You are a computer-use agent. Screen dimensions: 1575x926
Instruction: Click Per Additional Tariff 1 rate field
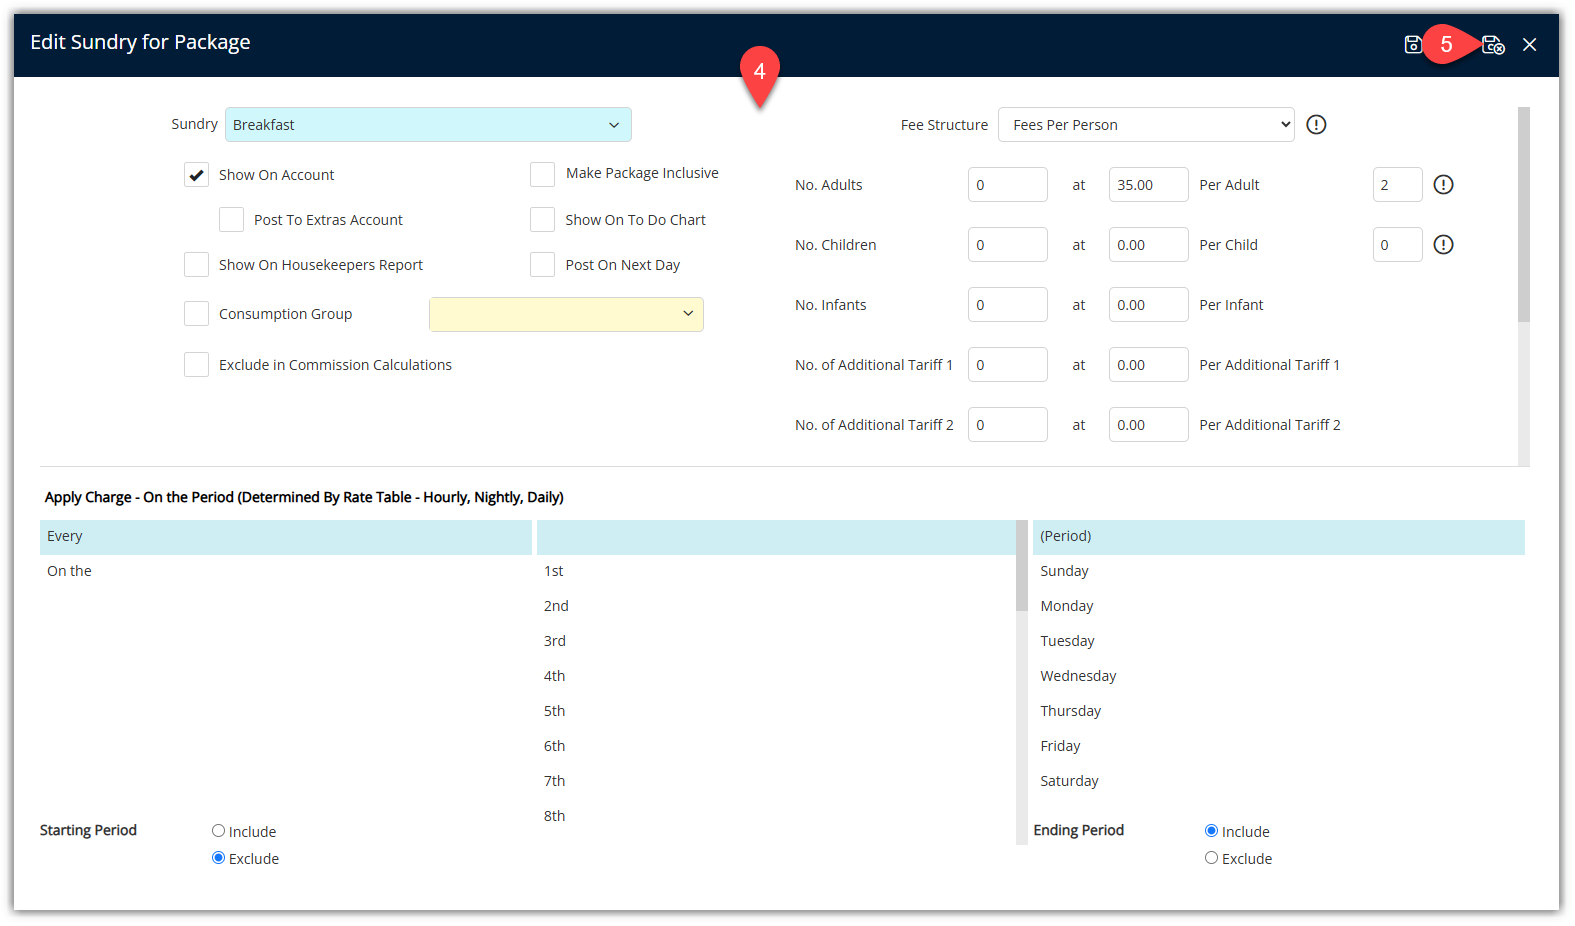[x=1148, y=364]
